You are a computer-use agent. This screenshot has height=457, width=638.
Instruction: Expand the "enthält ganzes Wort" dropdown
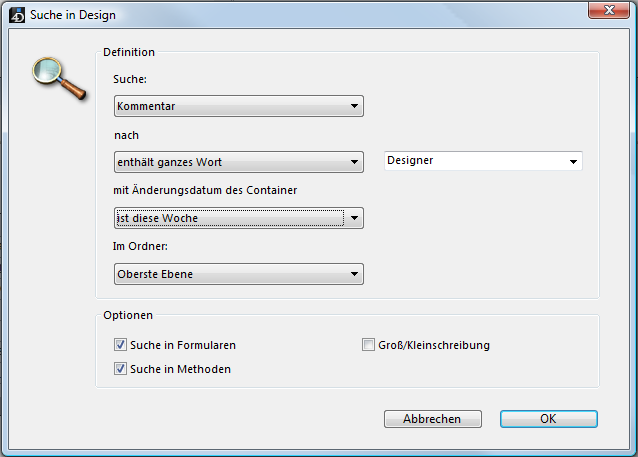(238, 162)
